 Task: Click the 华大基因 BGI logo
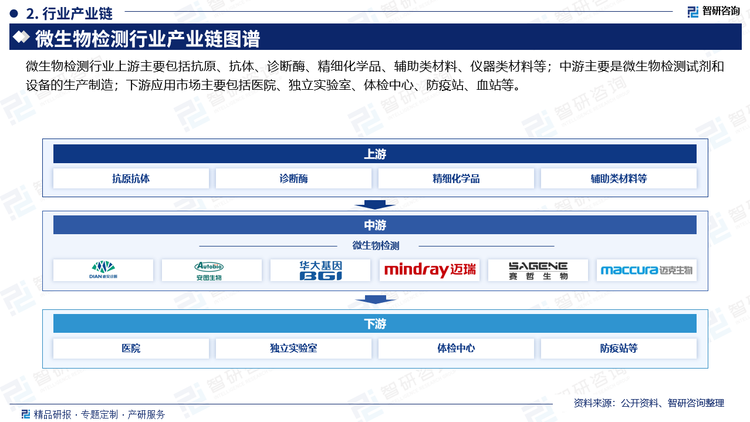pos(320,270)
